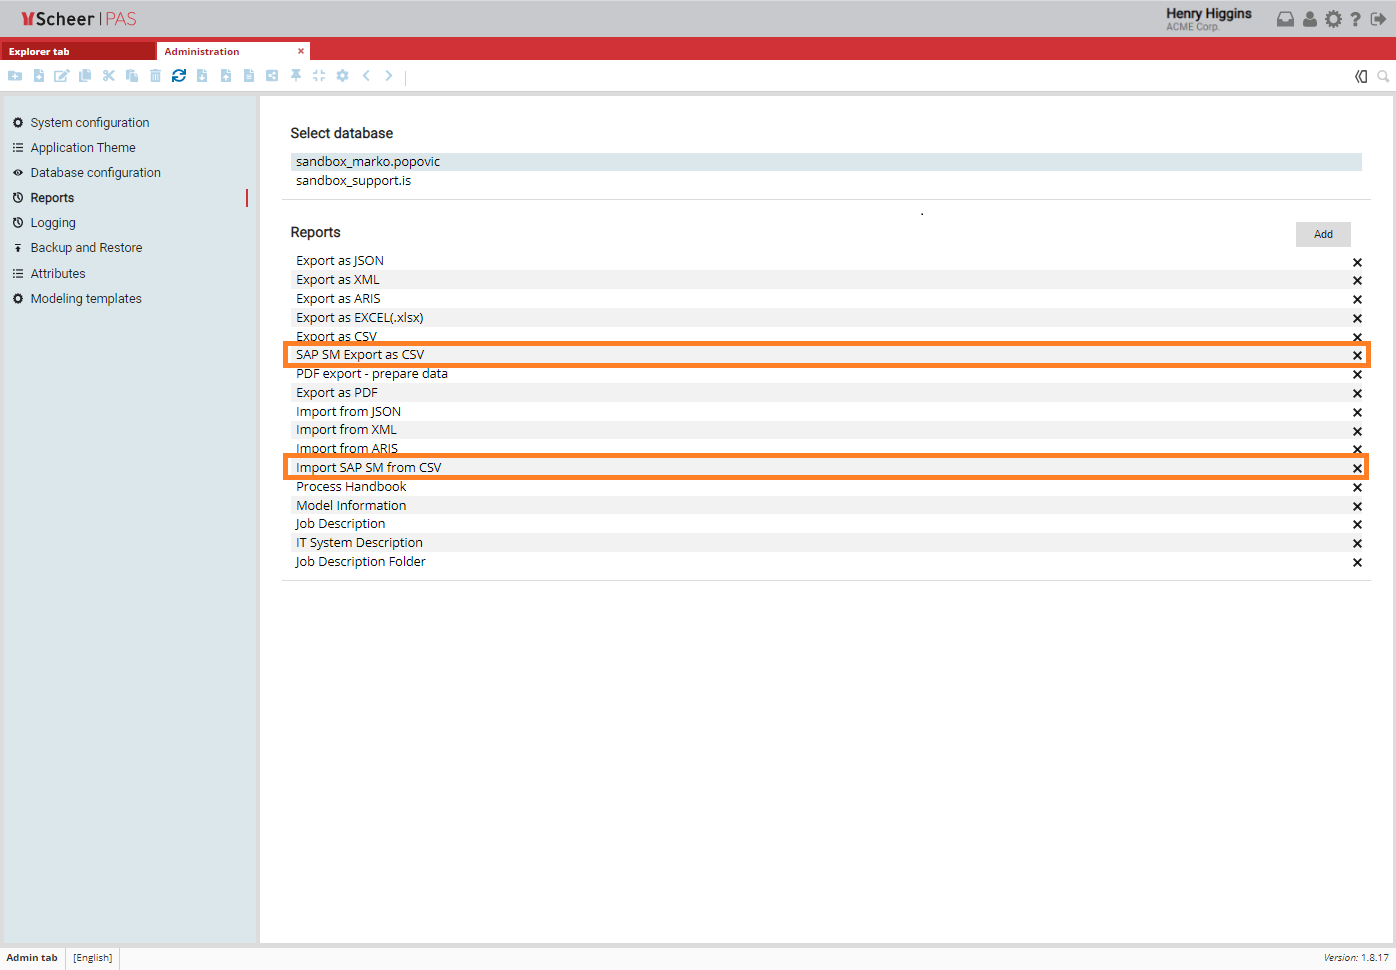This screenshot has height=970, width=1396.
Task: Change language via the [English] selector
Action: 91,957
